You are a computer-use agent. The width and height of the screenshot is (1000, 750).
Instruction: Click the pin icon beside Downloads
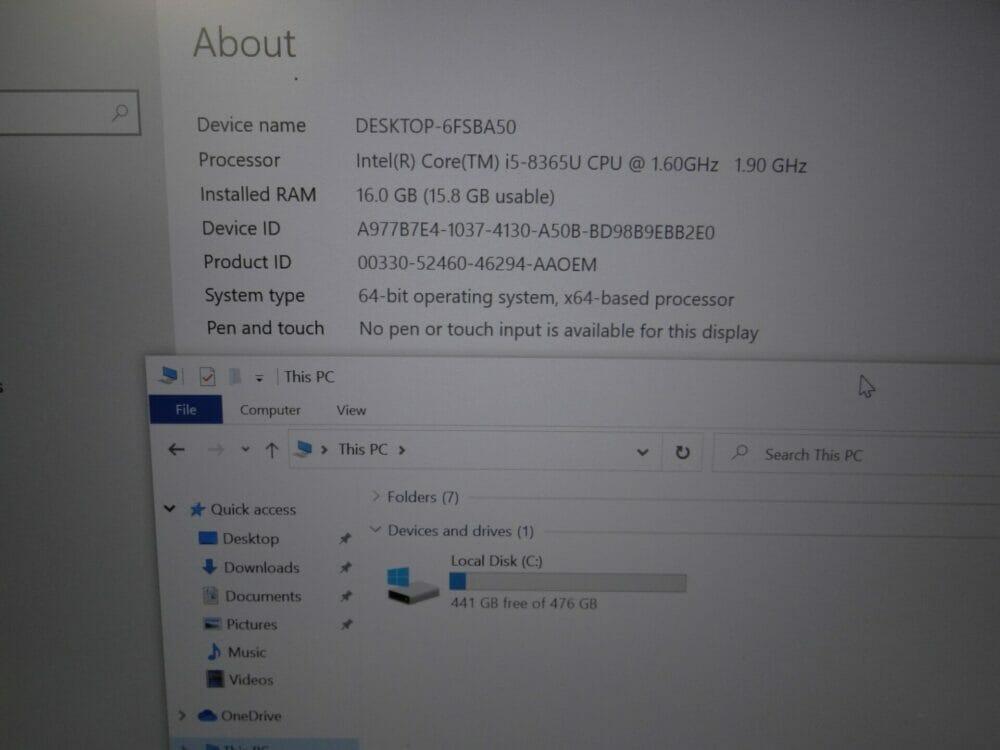point(346,567)
